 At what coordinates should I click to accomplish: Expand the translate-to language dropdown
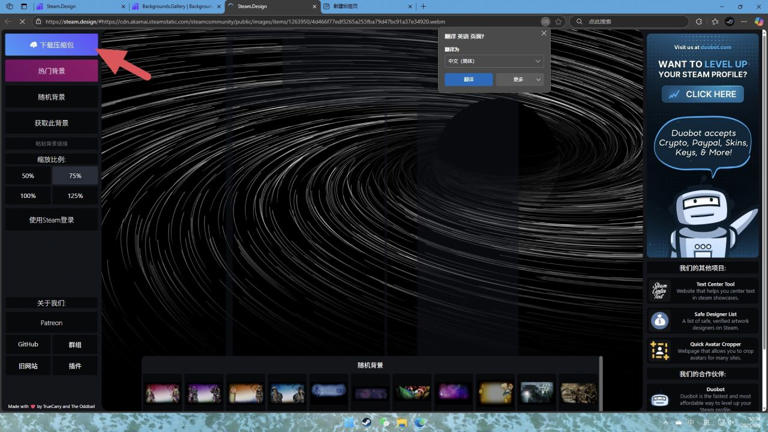point(494,61)
